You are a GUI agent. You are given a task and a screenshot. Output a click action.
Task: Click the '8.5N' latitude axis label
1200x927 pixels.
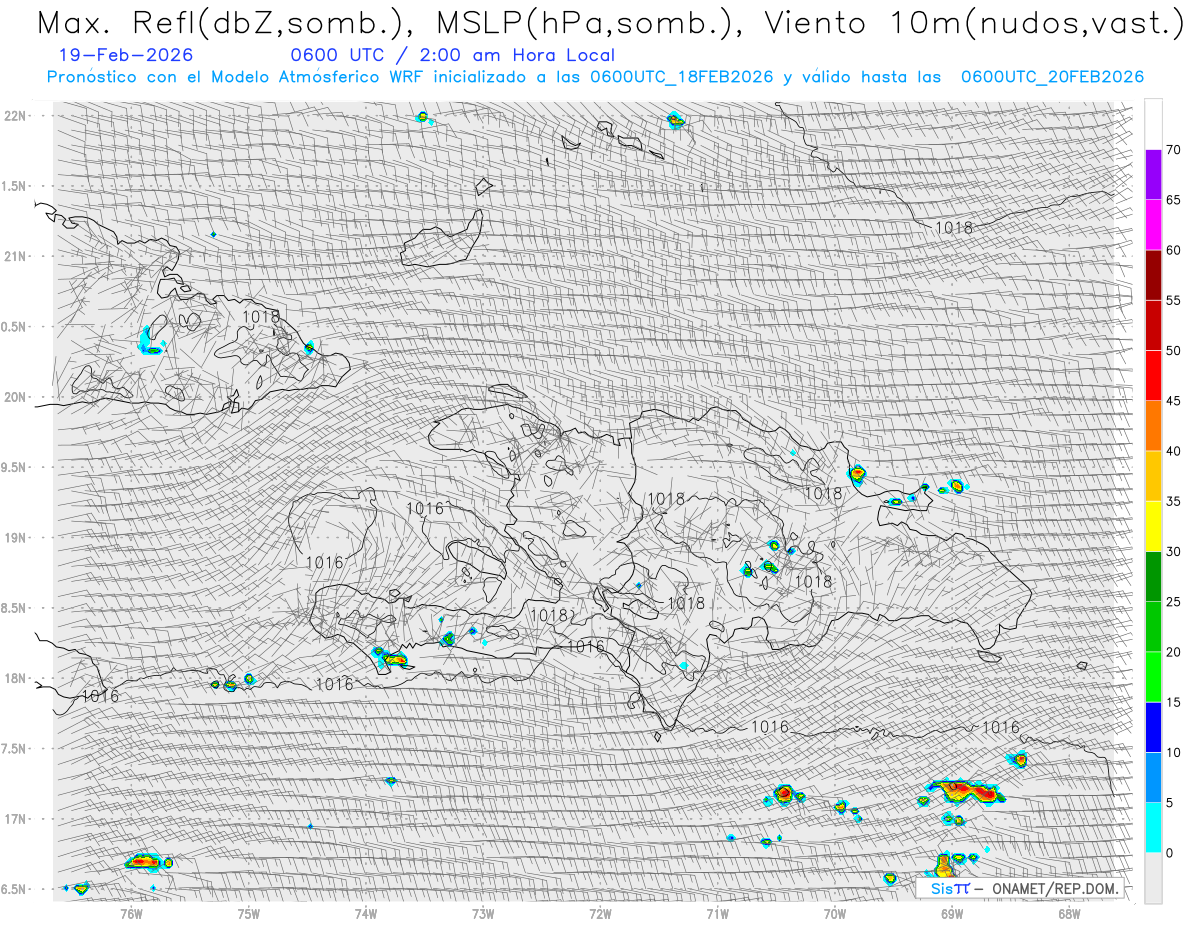pos(14,608)
